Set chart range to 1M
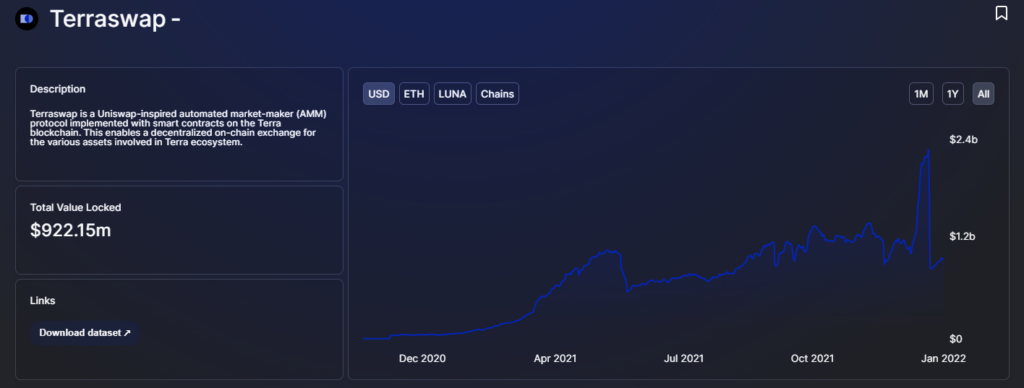 pyautogui.click(x=921, y=94)
